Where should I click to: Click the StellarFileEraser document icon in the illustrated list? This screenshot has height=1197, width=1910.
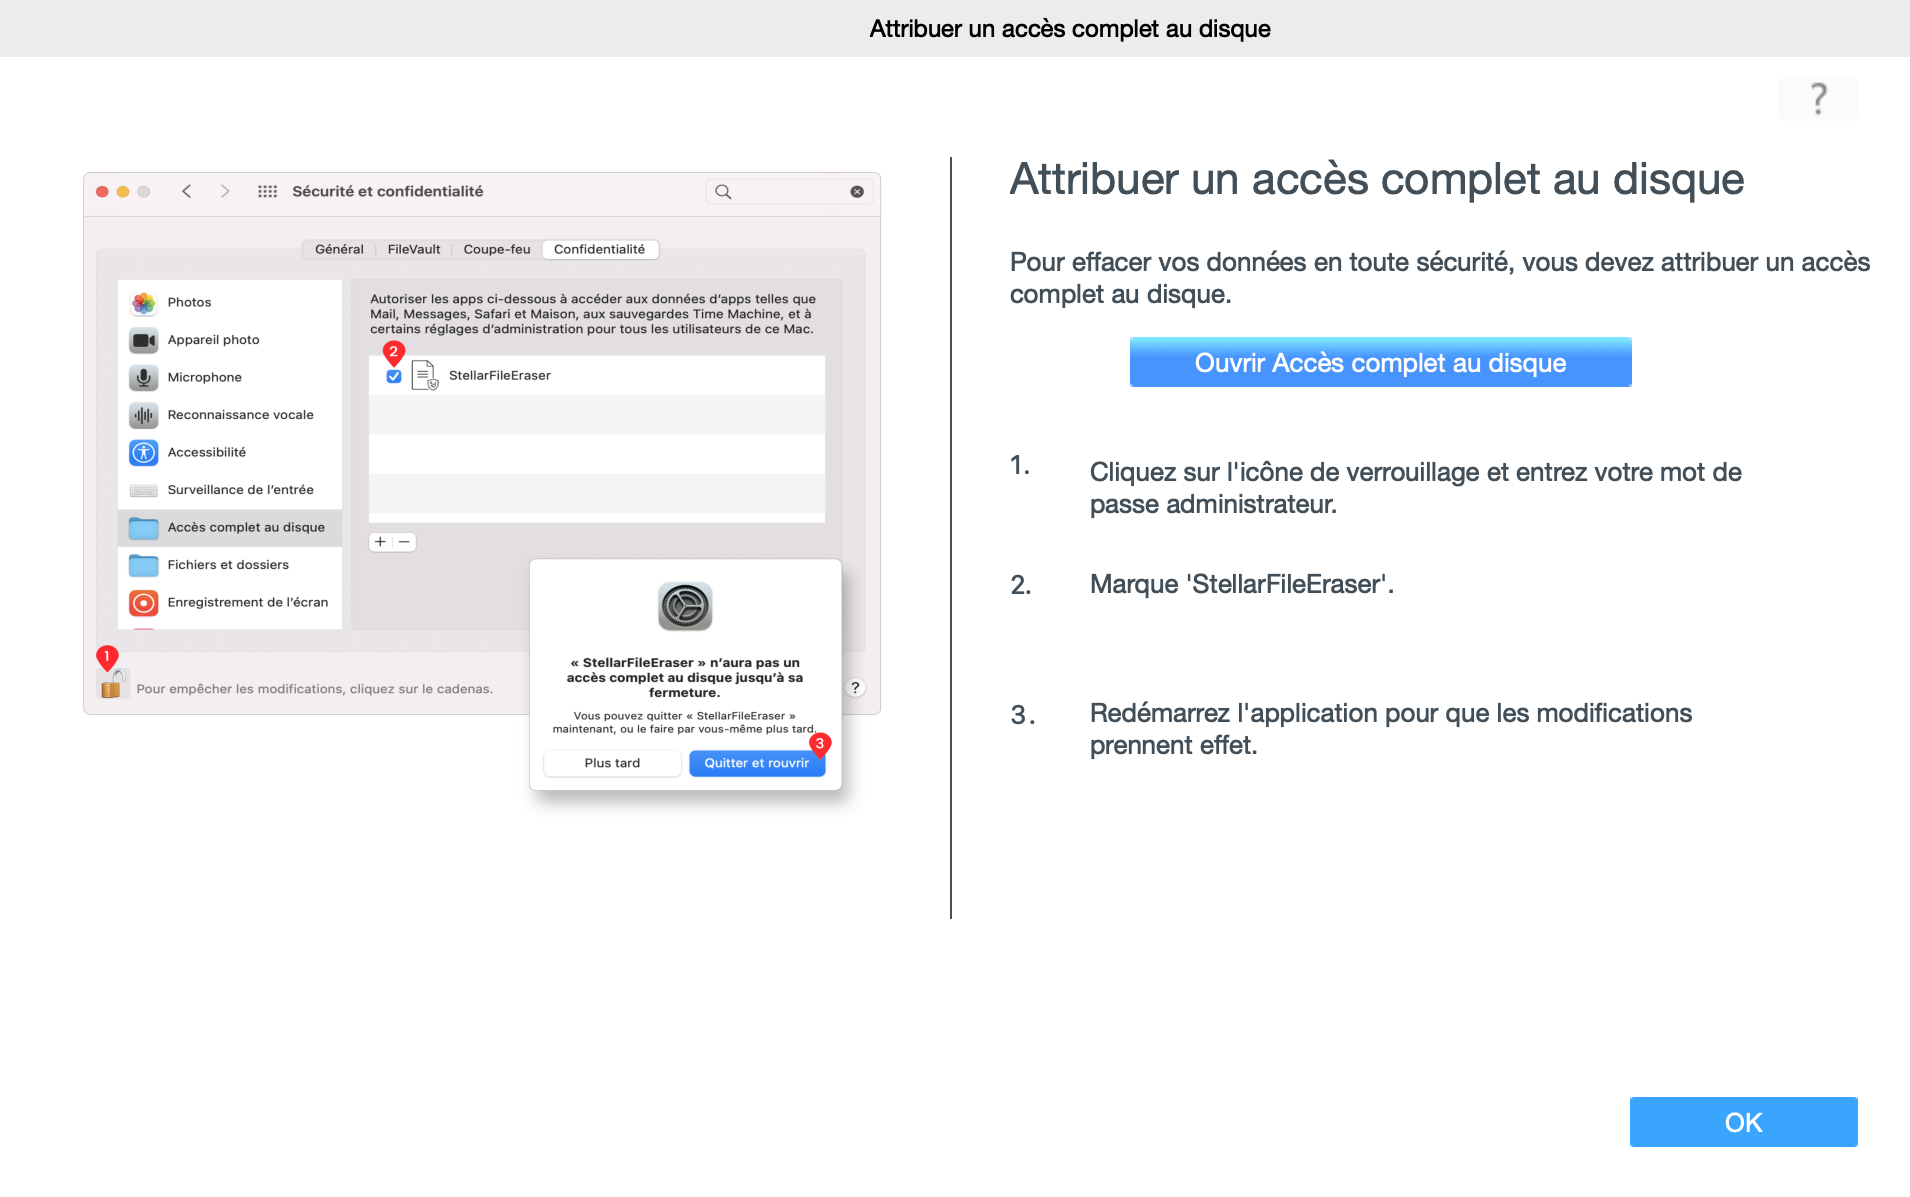(425, 375)
